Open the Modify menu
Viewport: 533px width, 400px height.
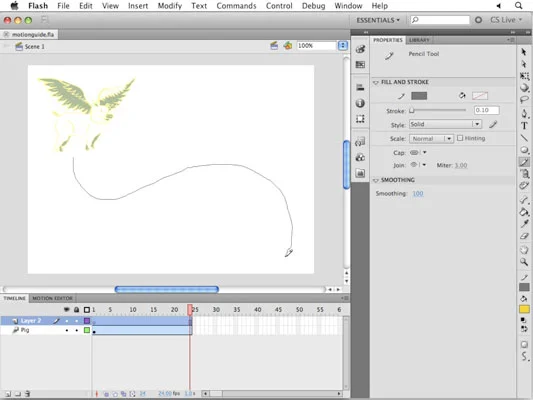(x=170, y=6)
